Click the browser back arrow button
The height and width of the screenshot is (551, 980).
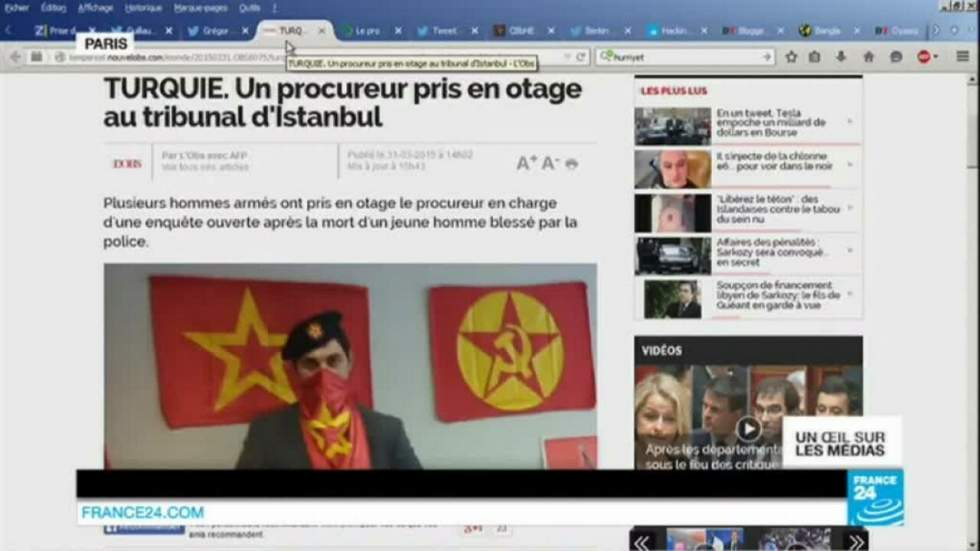[15, 57]
